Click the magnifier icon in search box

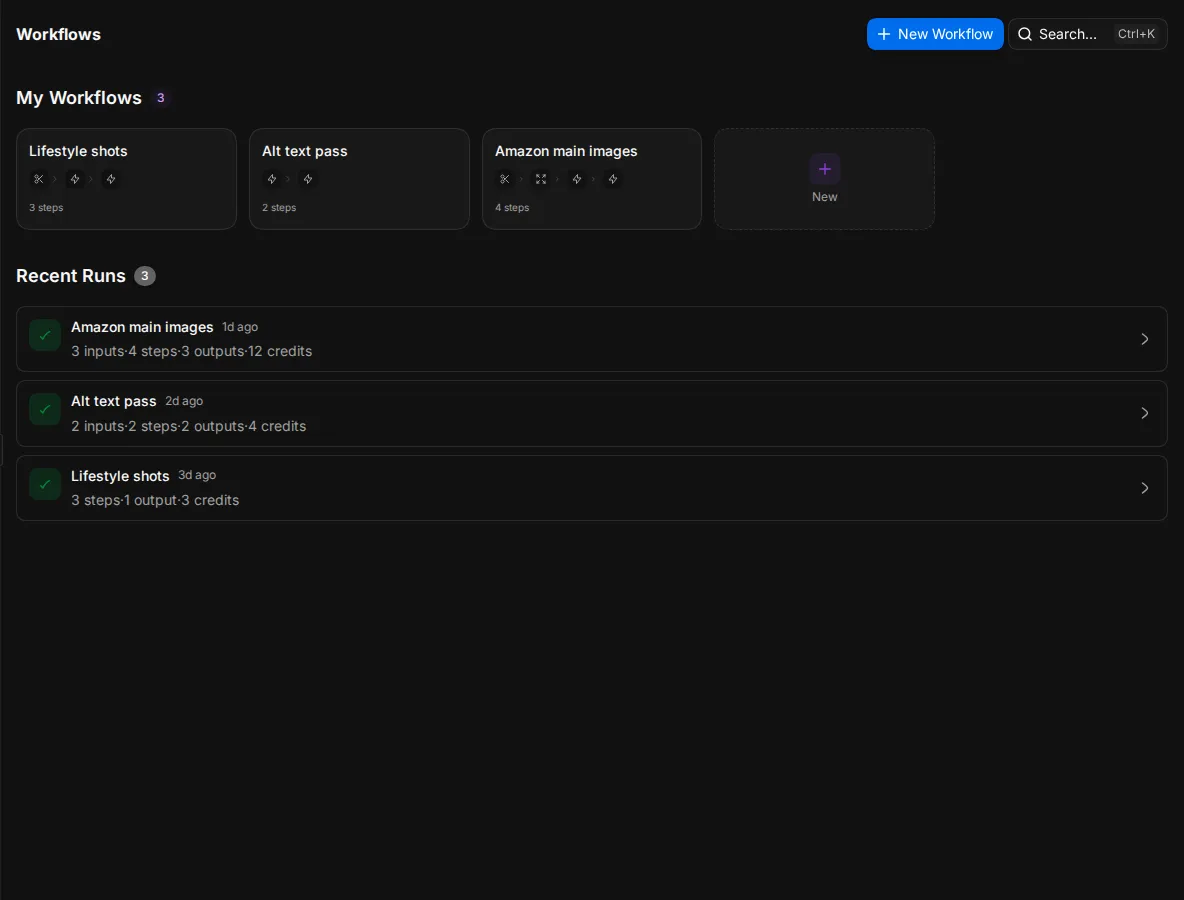click(1025, 34)
